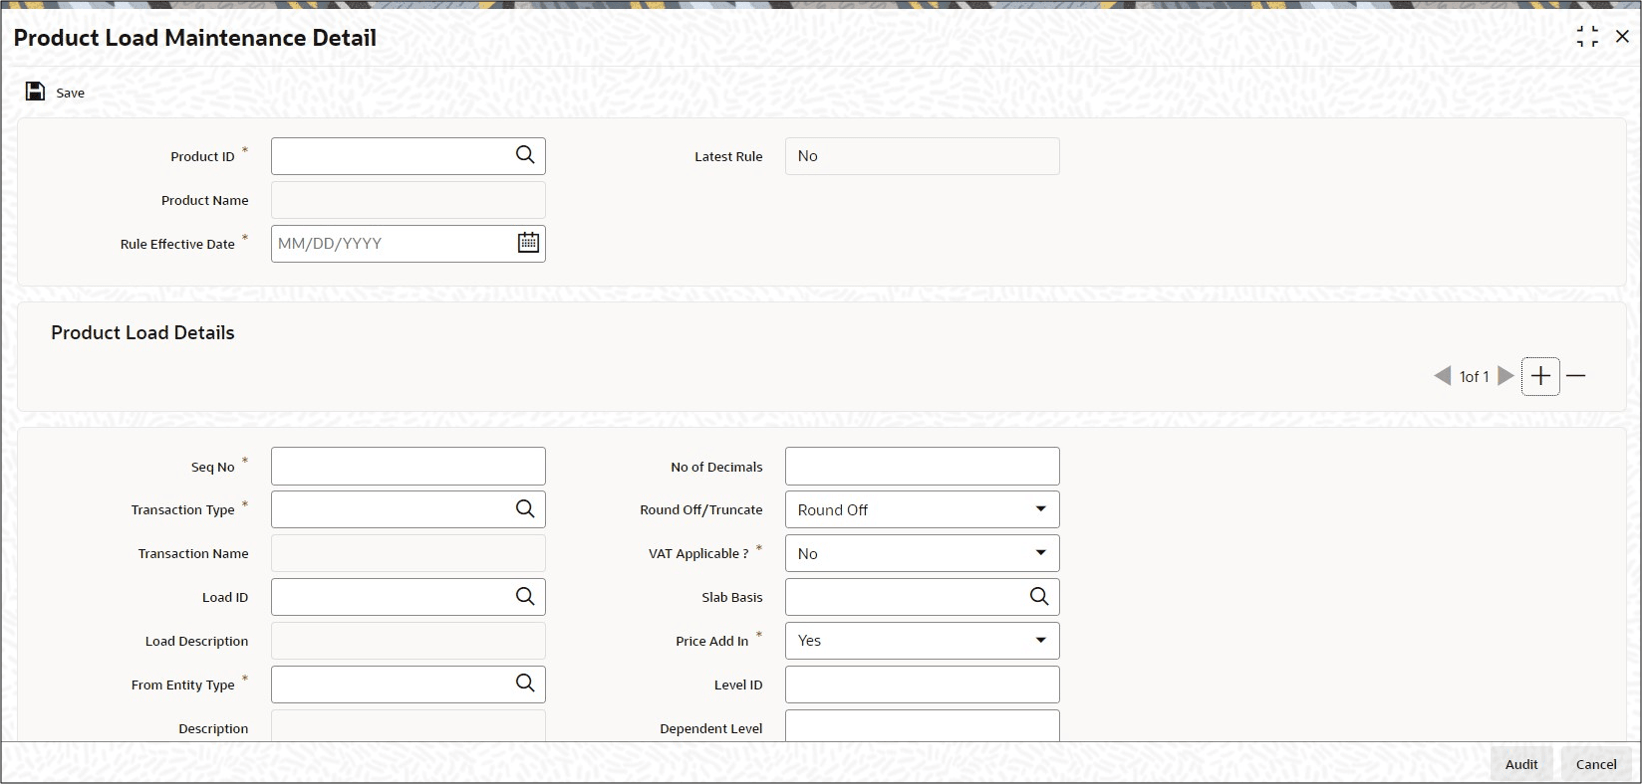This screenshot has height=784, width=1642.
Task: Click the Save floppy disk icon
Action: point(35,92)
